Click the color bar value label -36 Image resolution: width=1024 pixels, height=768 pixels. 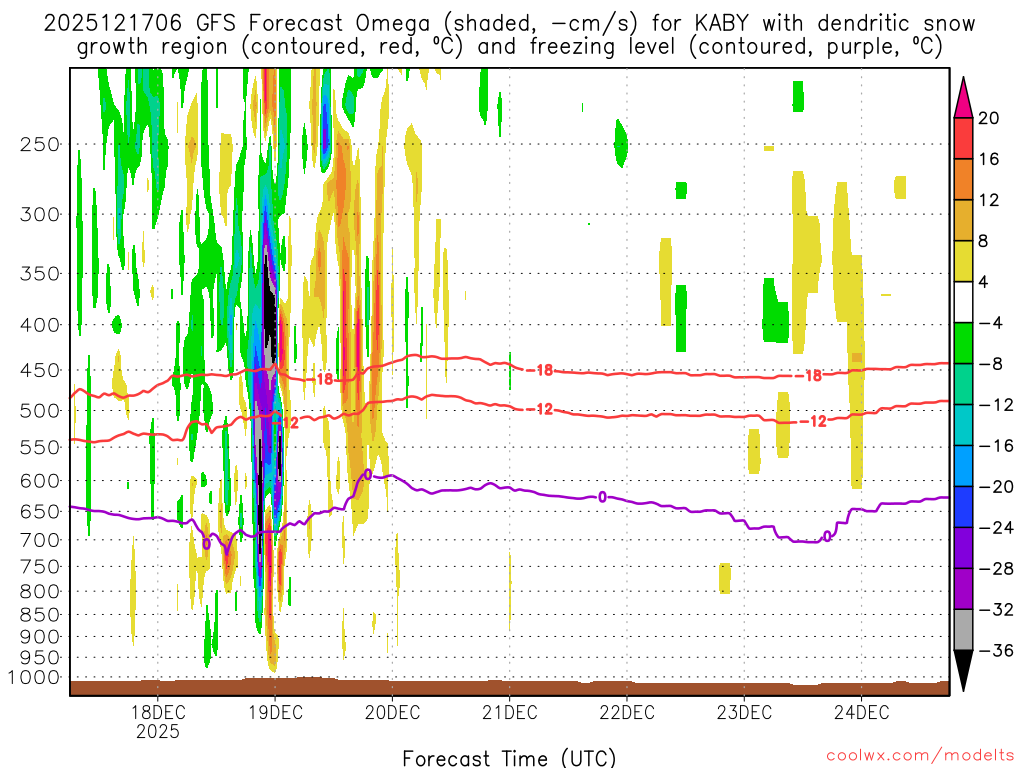tap(997, 651)
